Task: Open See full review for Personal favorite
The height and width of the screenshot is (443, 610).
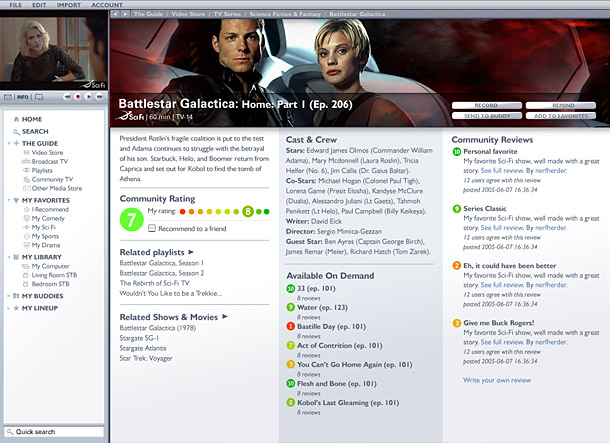Action: click(502, 171)
